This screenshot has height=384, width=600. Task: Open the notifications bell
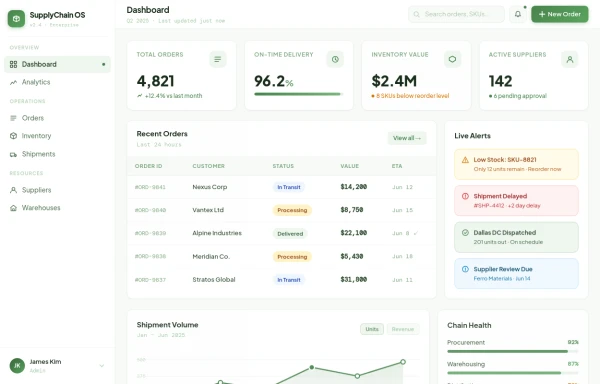tap(518, 14)
